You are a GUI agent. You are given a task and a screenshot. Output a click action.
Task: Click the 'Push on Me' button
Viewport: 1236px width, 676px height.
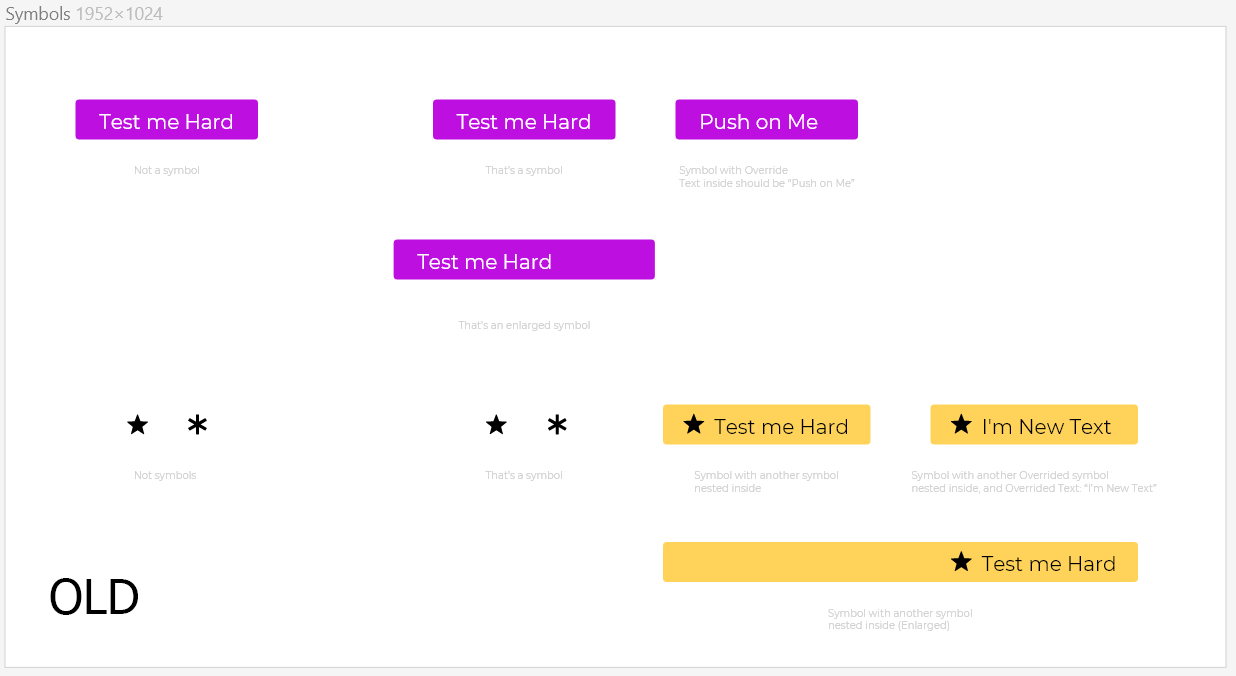click(766, 119)
